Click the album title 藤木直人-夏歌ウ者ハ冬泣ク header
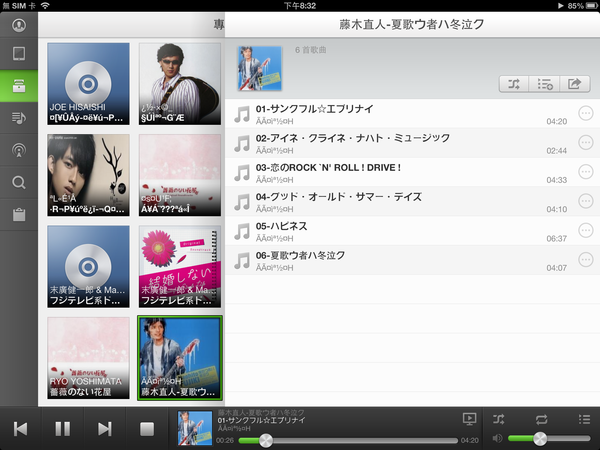600x450 pixels. pos(412,24)
